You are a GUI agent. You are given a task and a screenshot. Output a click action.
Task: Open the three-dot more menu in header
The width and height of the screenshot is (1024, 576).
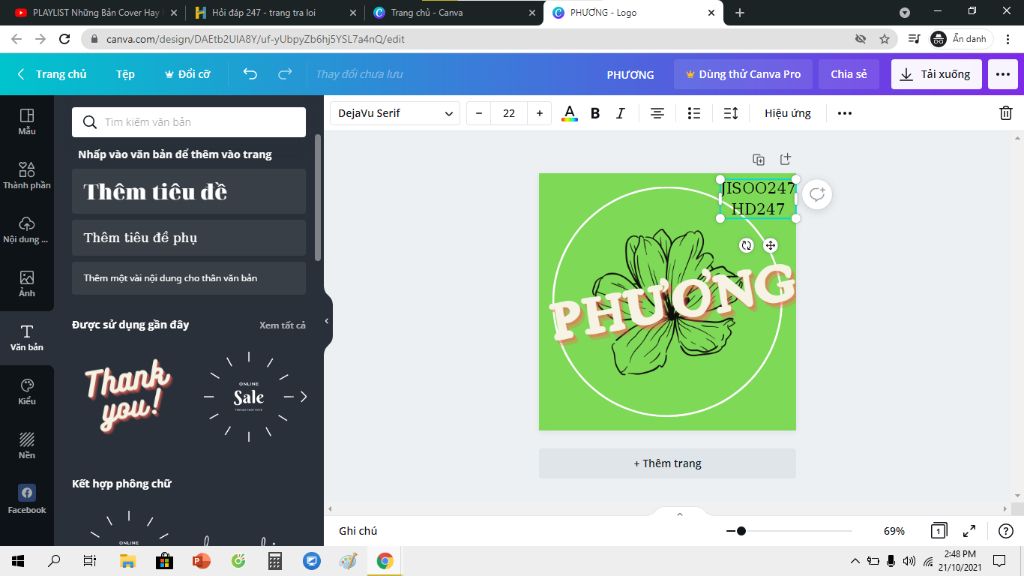pyautogui.click(x=1002, y=74)
